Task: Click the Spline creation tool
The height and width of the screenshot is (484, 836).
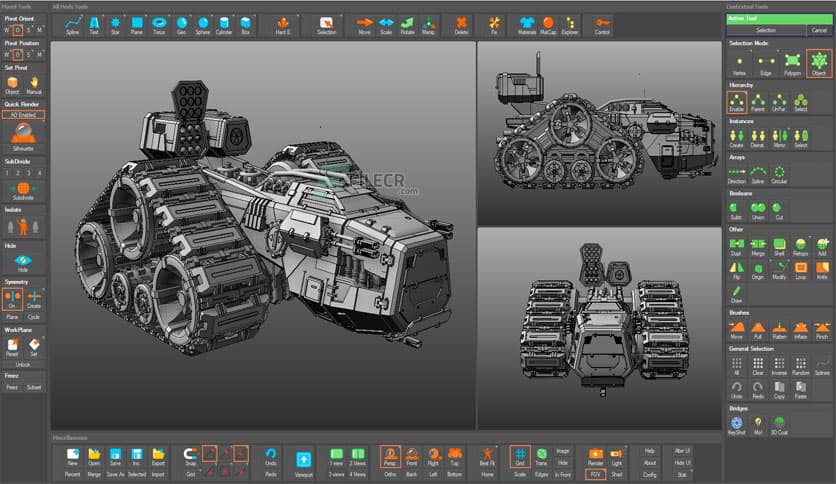Action: pos(73,23)
